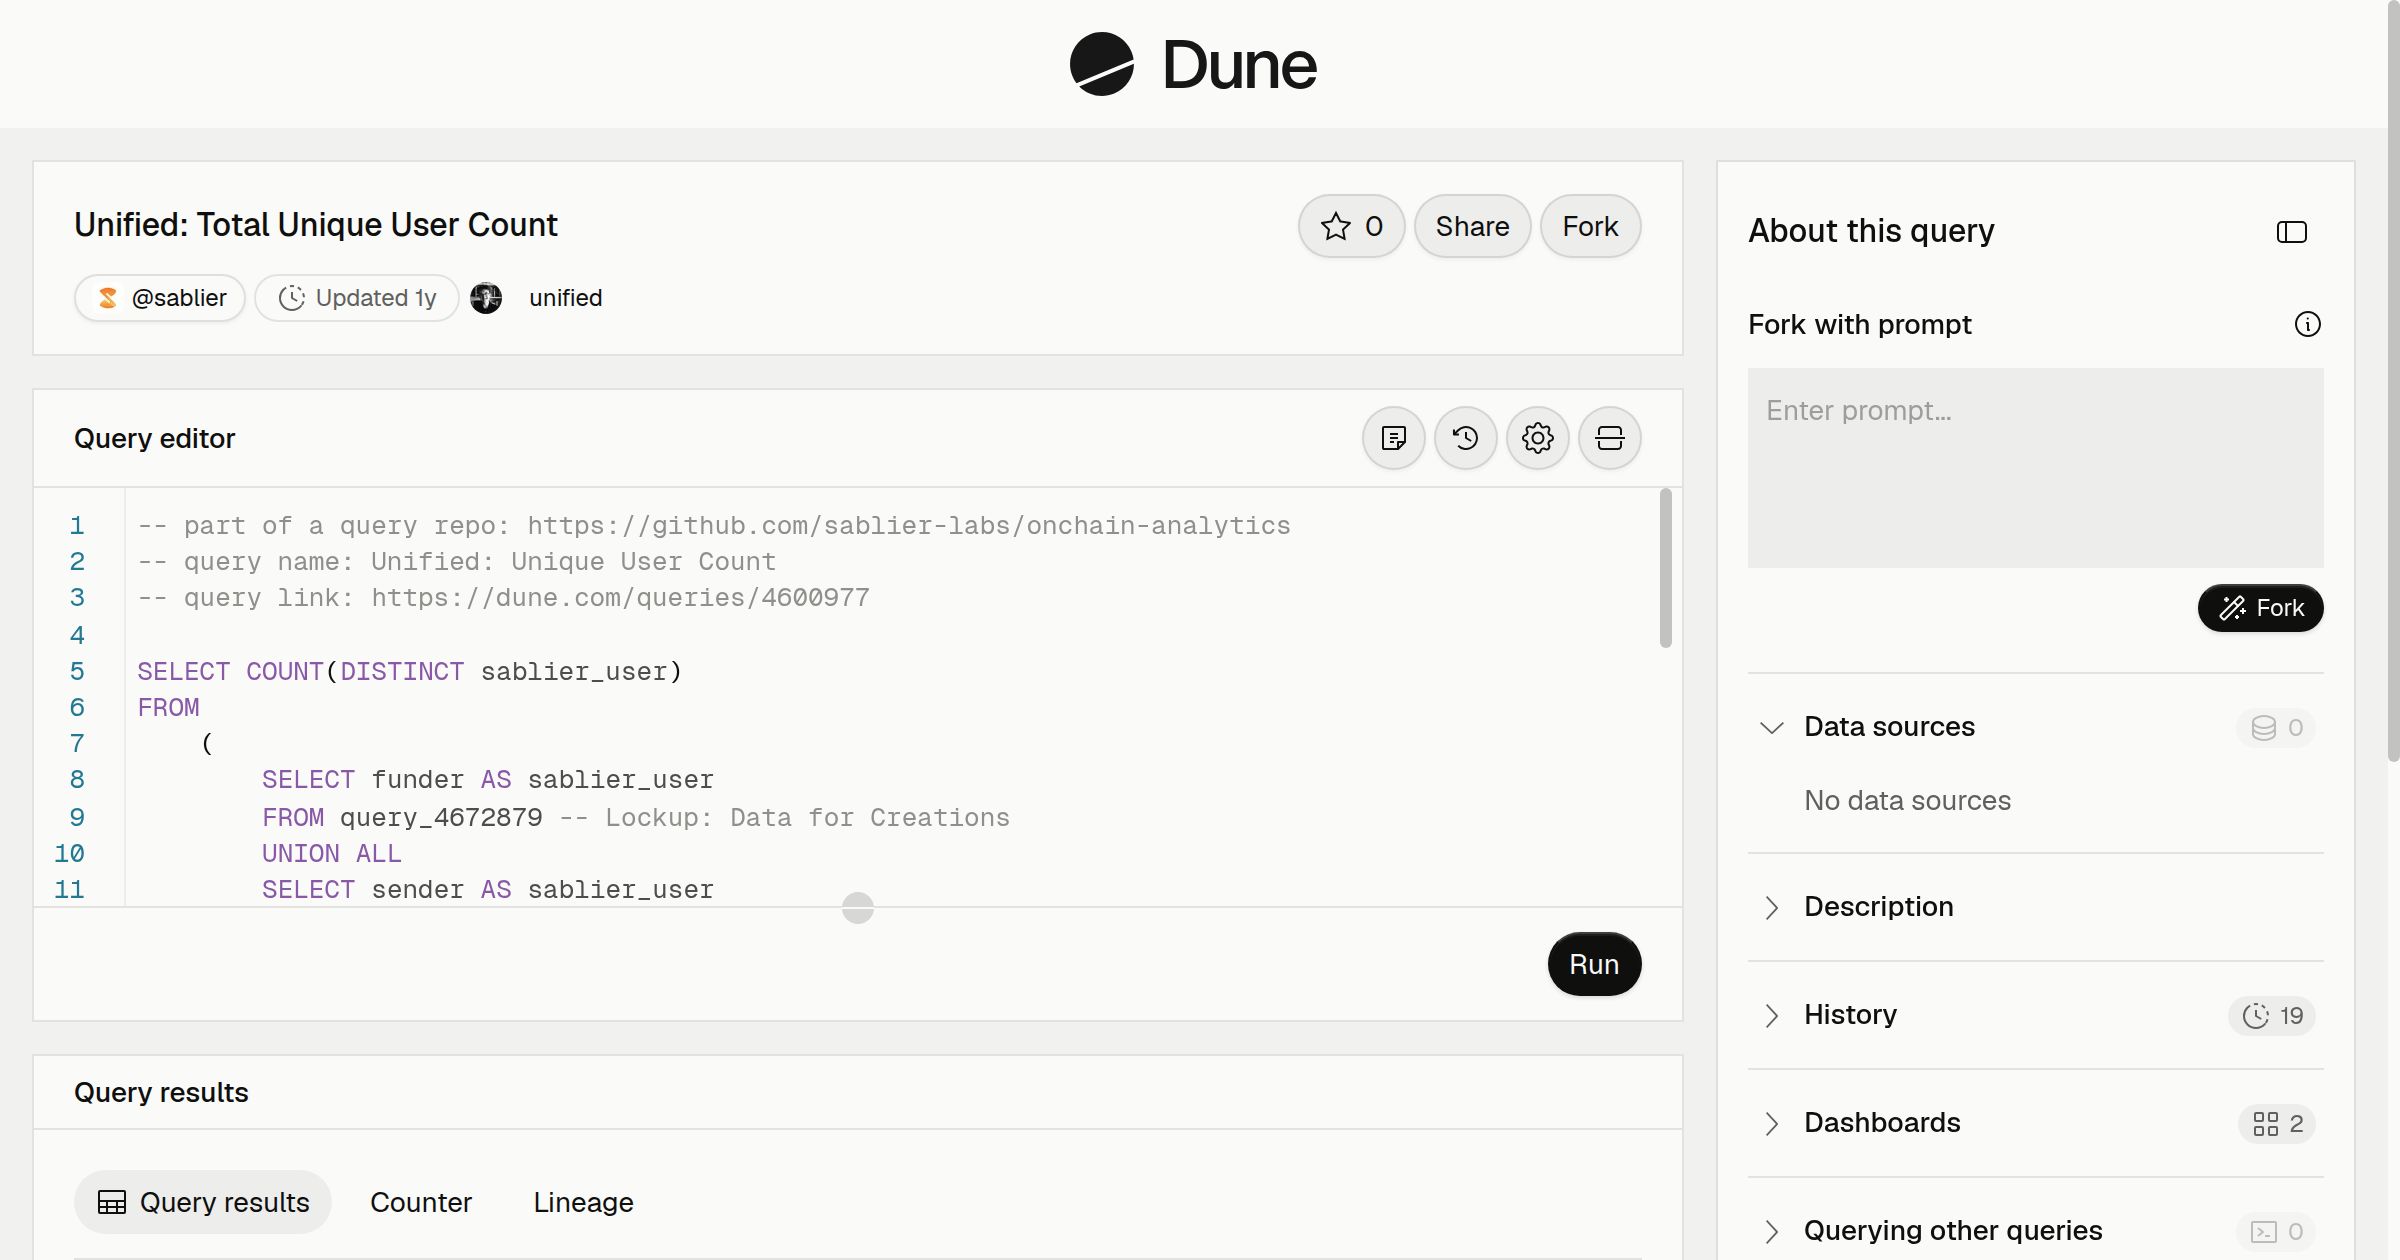Switch to the Lineage tab
Image resolution: width=2400 pixels, height=1260 pixels.
(583, 1202)
